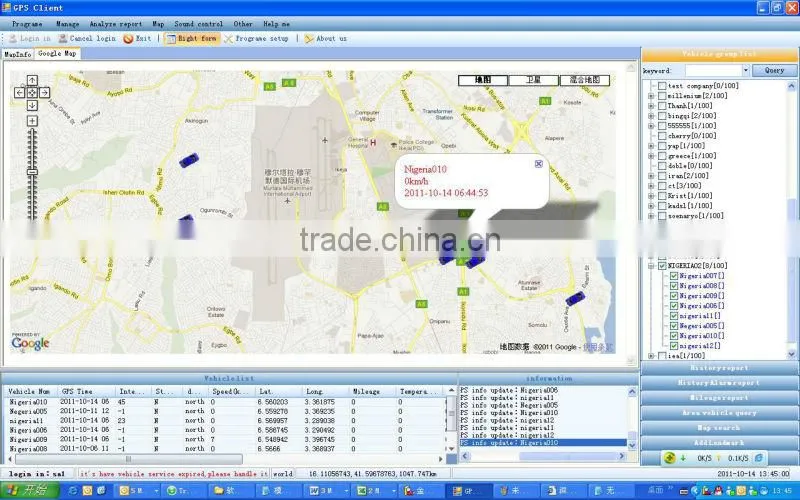Click into the keyword input field
The height and width of the screenshot is (500, 800).
tap(713, 70)
